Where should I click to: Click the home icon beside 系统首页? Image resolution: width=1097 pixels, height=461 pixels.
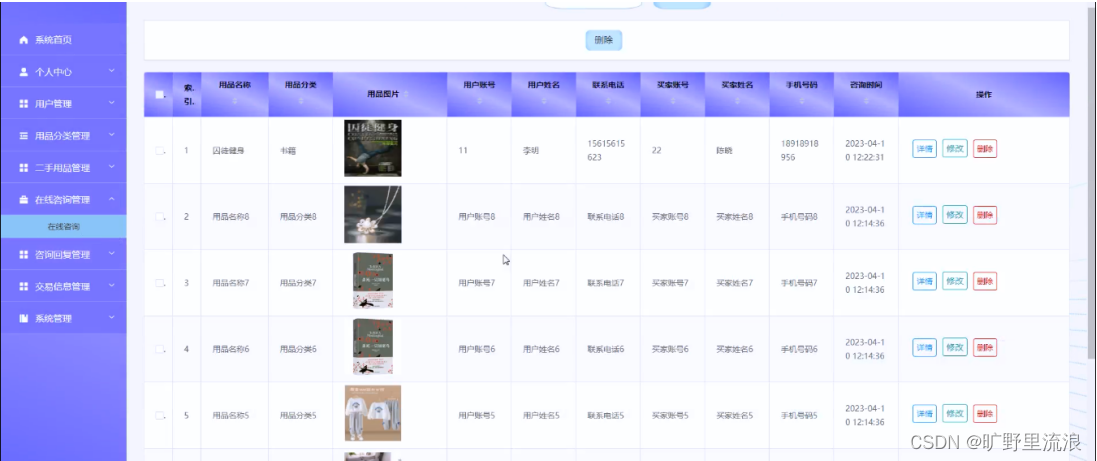(24, 40)
